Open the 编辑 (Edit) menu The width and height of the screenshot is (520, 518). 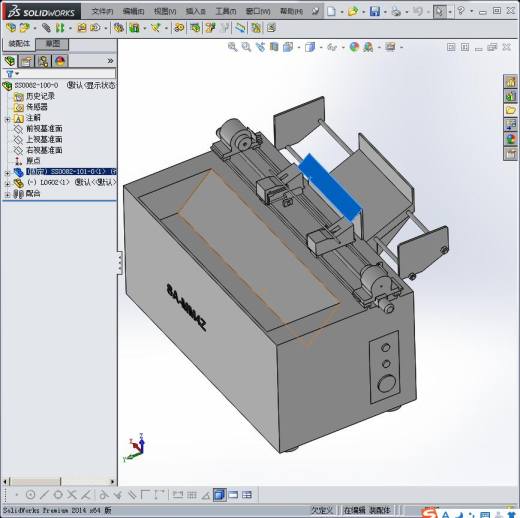(133, 12)
